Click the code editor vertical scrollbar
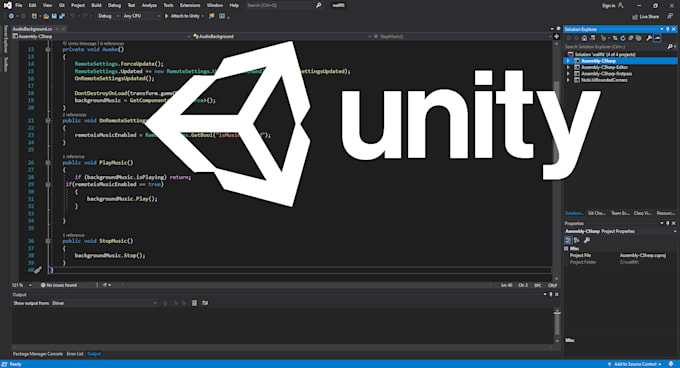 click(x=556, y=160)
